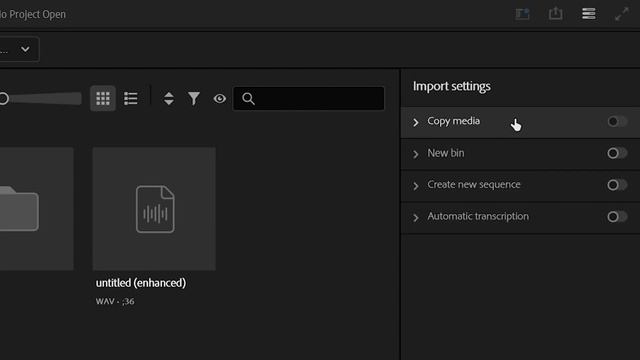This screenshot has height=360, width=640.
Task: Select the untitled (enhanced) audio thumbnail
Action: pos(154,209)
